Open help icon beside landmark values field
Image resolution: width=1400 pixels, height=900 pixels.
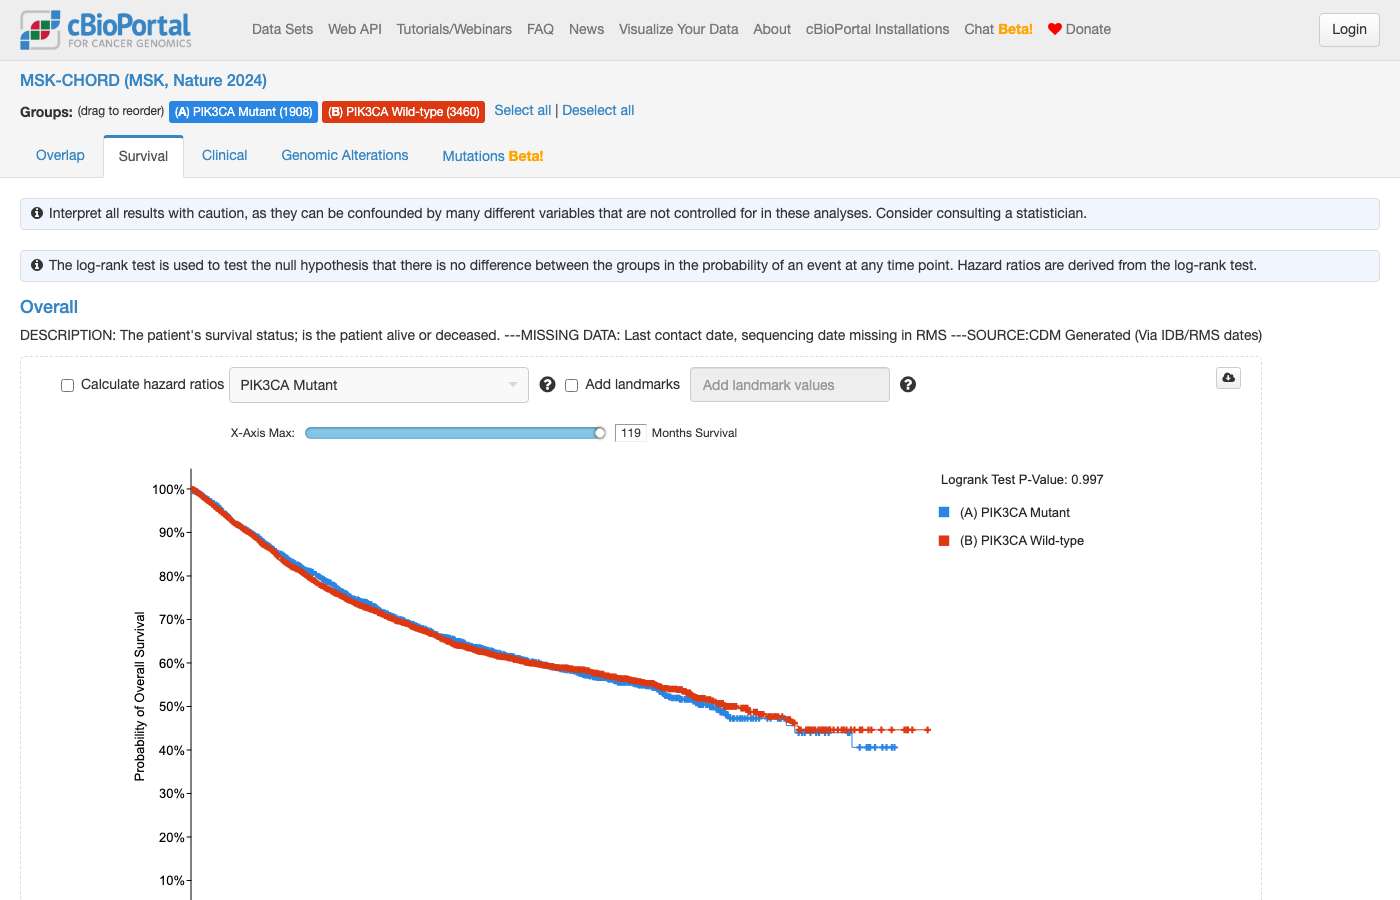(908, 385)
